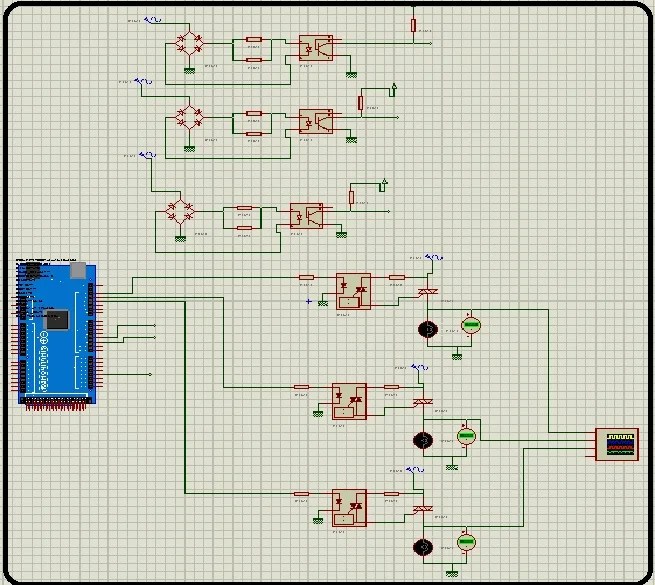This screenshot has width=655, height=585.
Task: Click the bottom green voltmeter
Action: (466, 542)
